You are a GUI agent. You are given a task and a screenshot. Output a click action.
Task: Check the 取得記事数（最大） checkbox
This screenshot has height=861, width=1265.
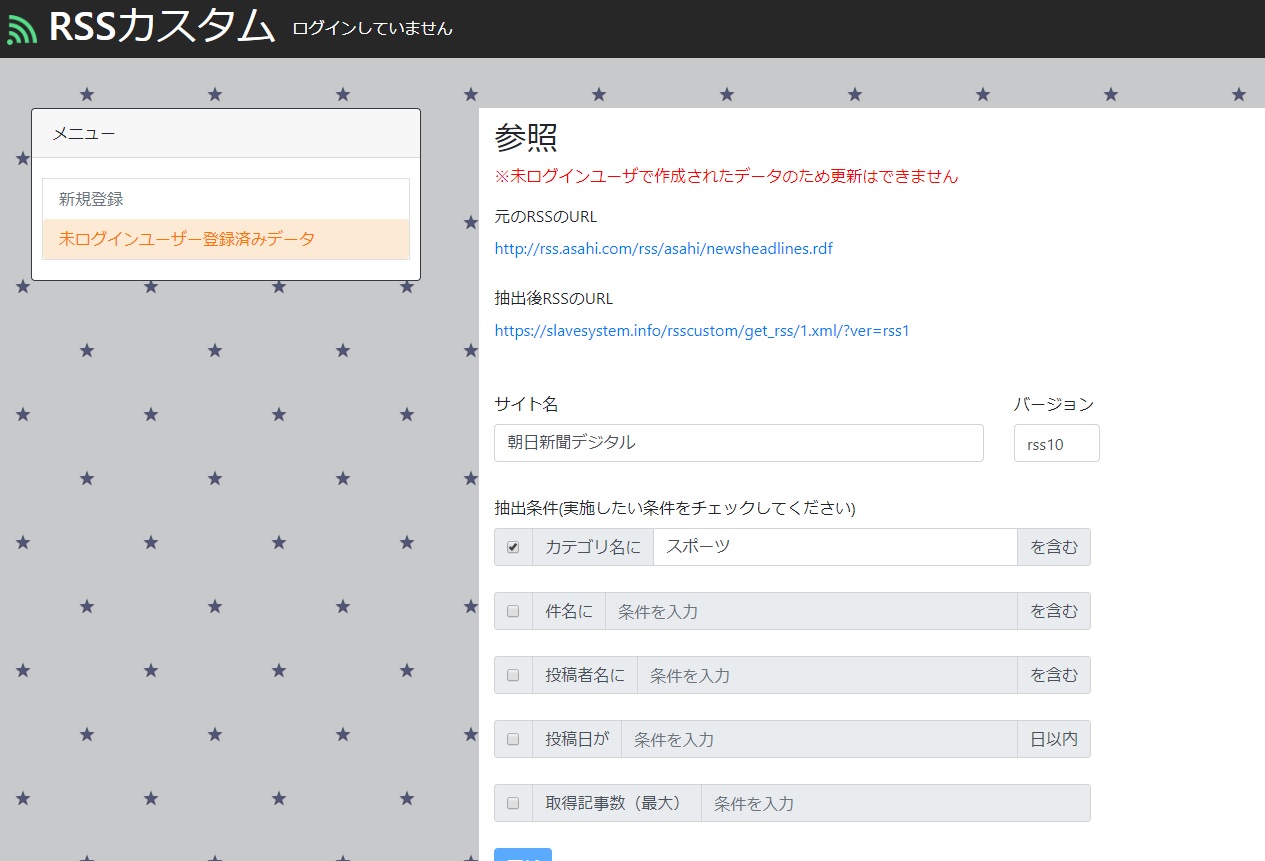coord(513,803)
